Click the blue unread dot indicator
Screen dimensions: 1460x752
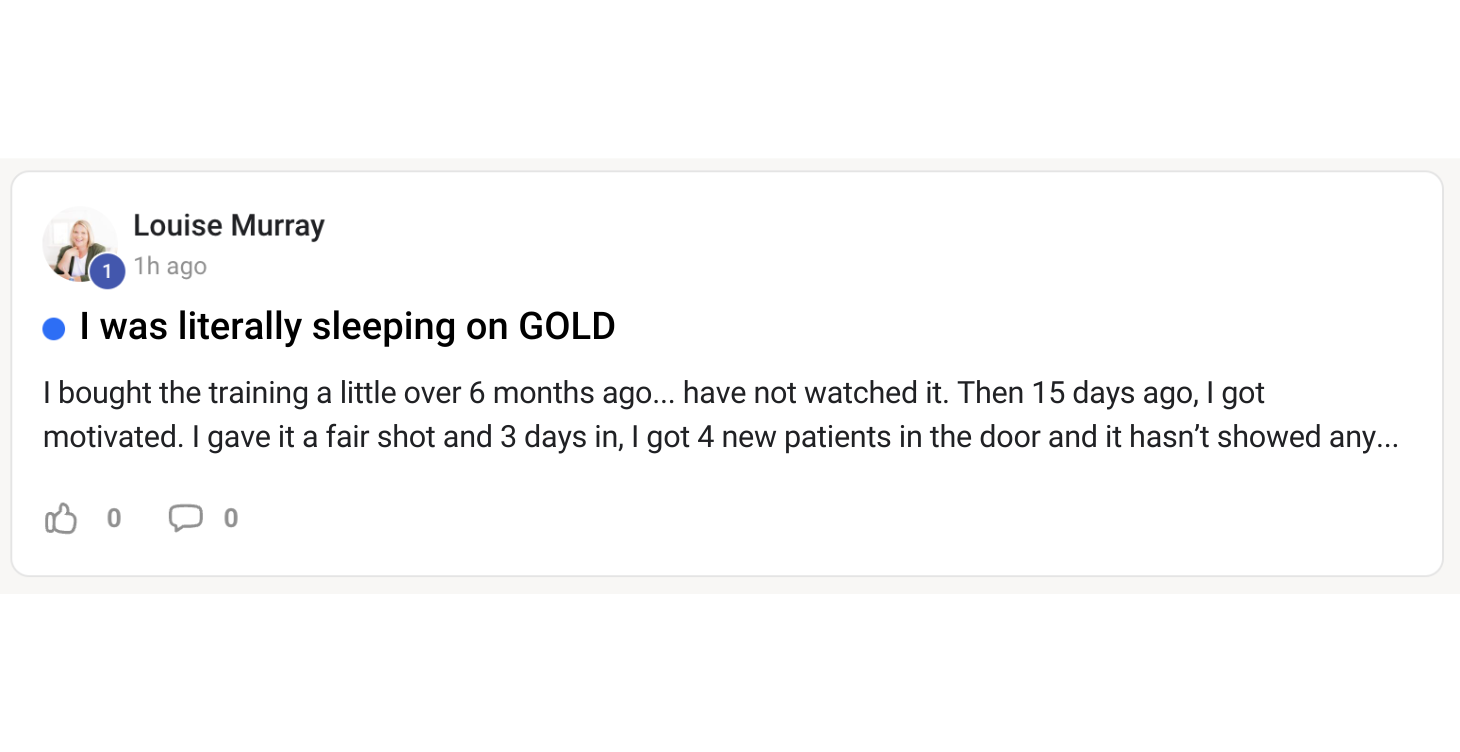point(54,329)
